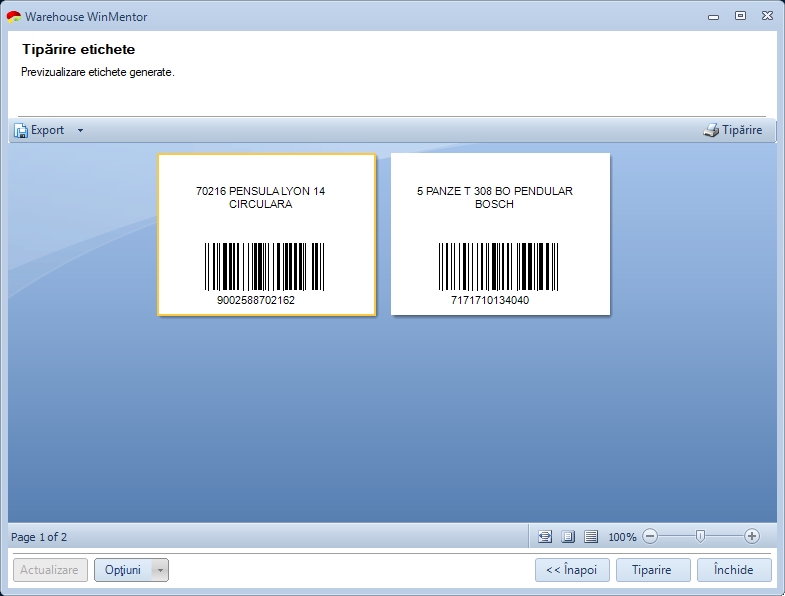Click the Opțiuni button
Viewport: 785px width, 596px height.
point(123,570)
